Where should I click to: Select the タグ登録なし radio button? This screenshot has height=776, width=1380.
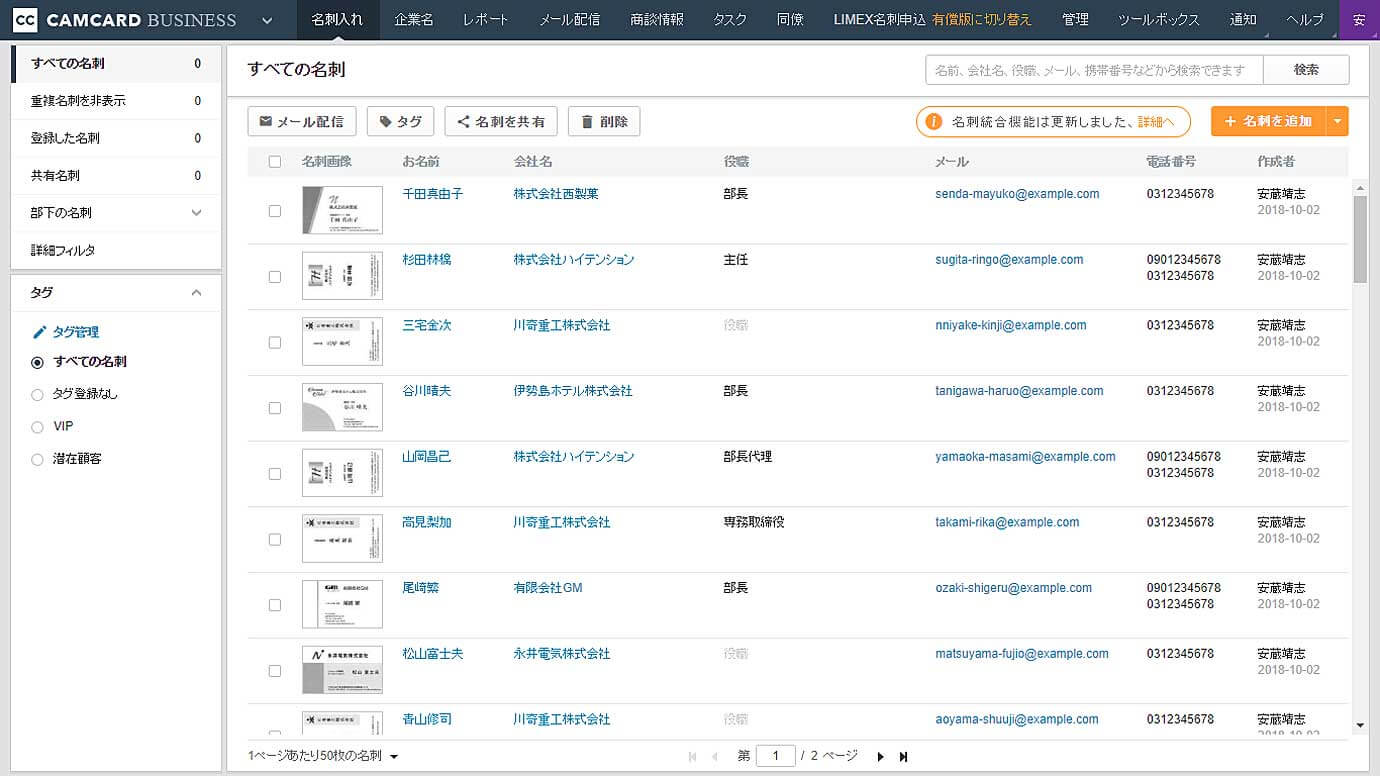tap(37, 395)
